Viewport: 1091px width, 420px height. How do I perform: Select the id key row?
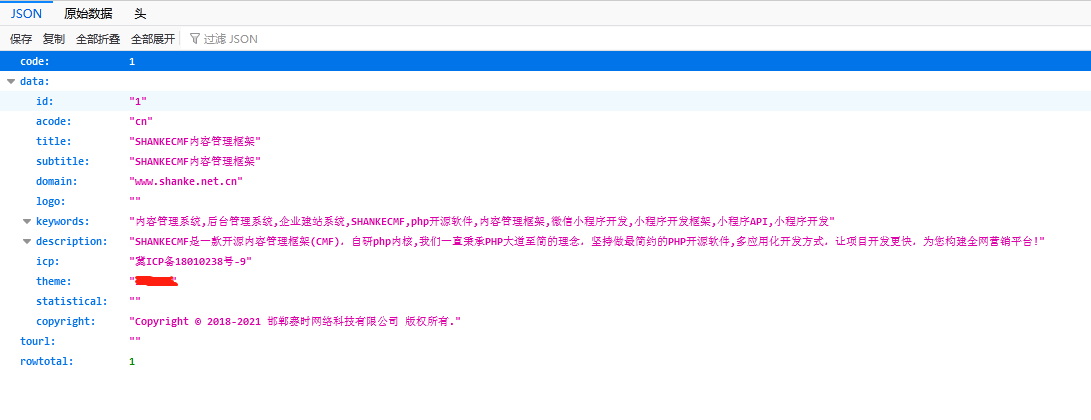tap(45, 102)
